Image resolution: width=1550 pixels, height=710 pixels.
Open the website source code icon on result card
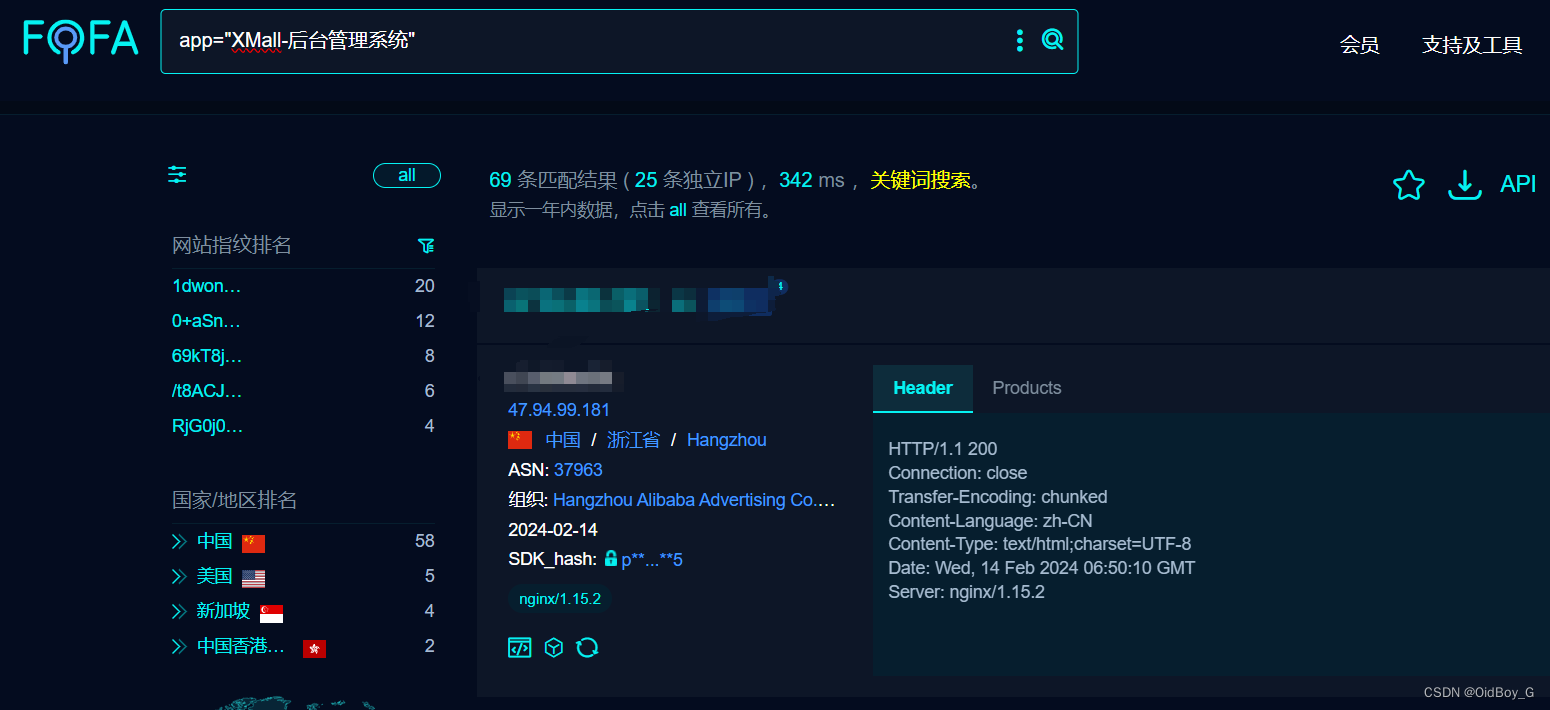click(519, 647)
